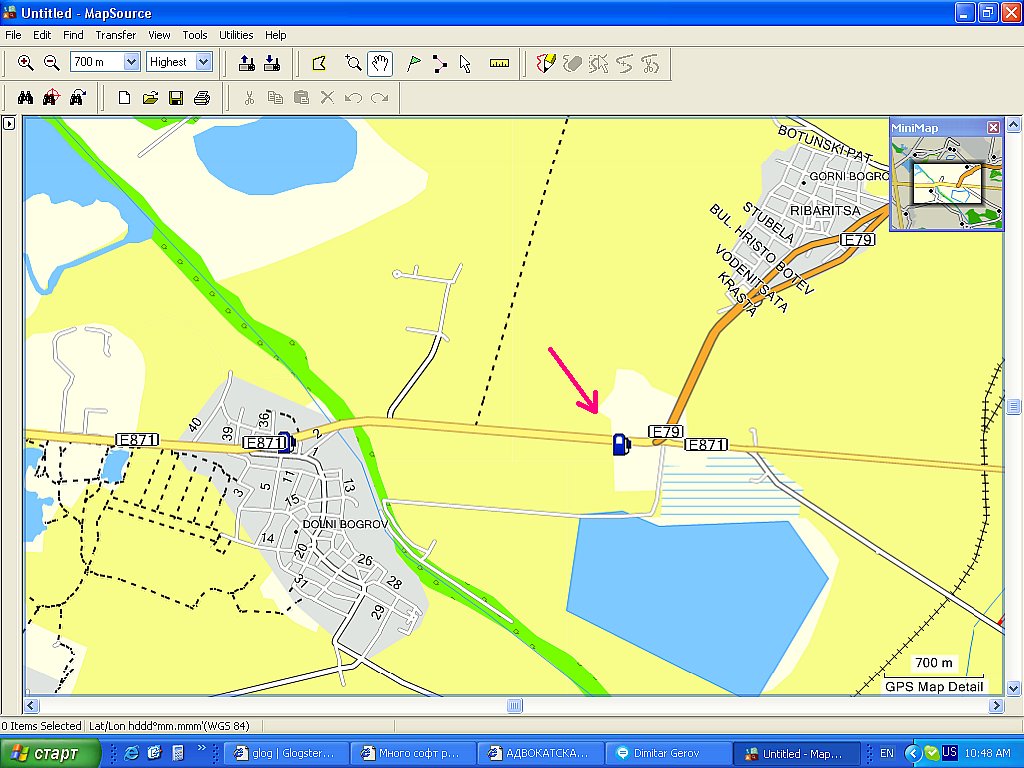Choose the Selection arrow tool
The image size is (1024, 768).
point(465,63)
